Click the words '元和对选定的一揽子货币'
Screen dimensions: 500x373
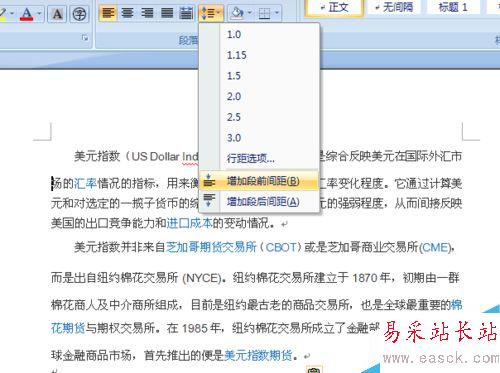point(114,203)
